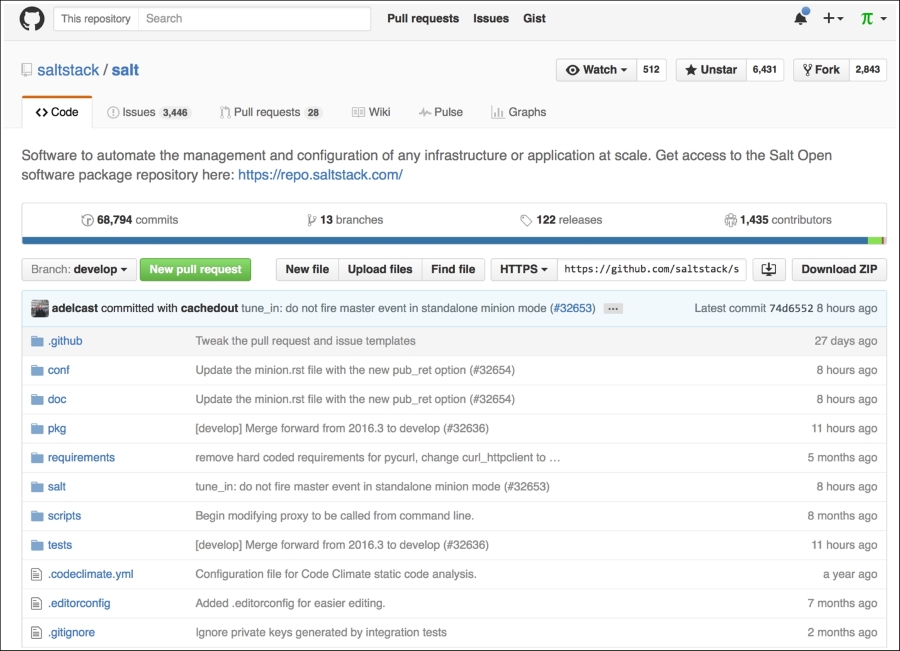Image resolution: width=900 pixels, height=651 pixels.
Task: Open the .editorconfig file
Action: pyautogui.click(x=79, y=603)
